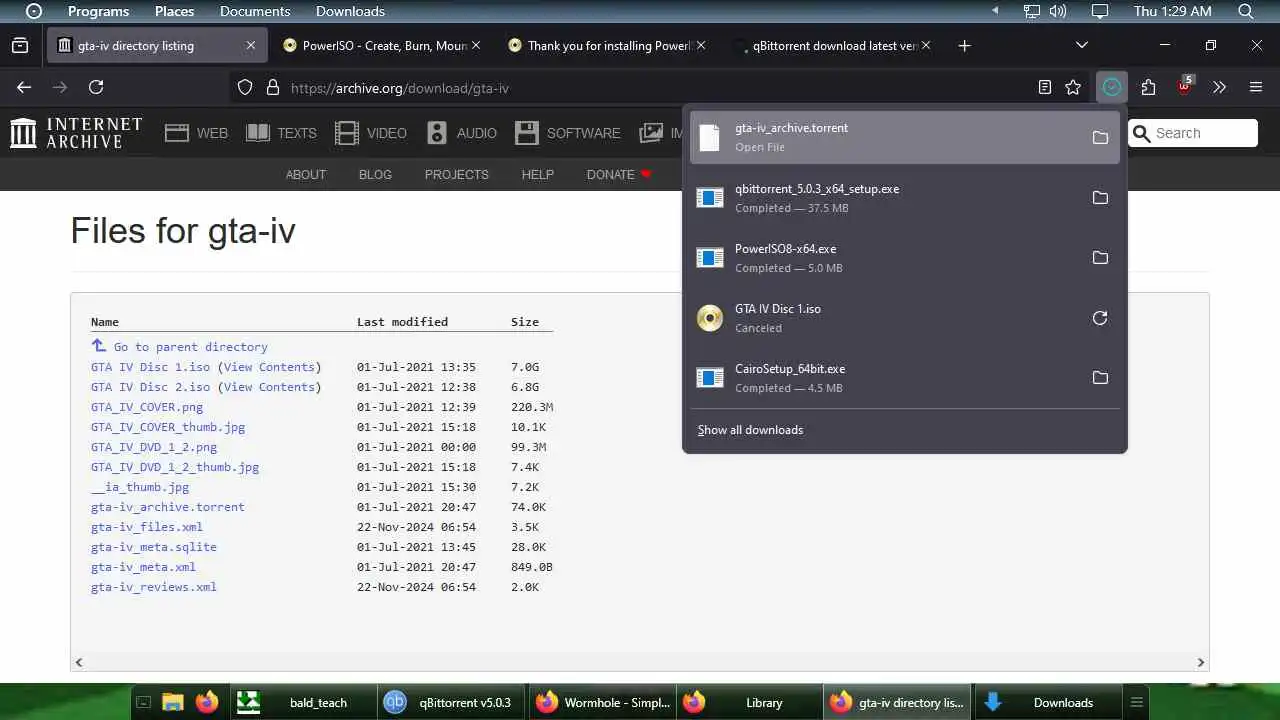1280x720 pixels.
Task: Open uBlock Origin extension icon
Action: (x=1185, y=87)
